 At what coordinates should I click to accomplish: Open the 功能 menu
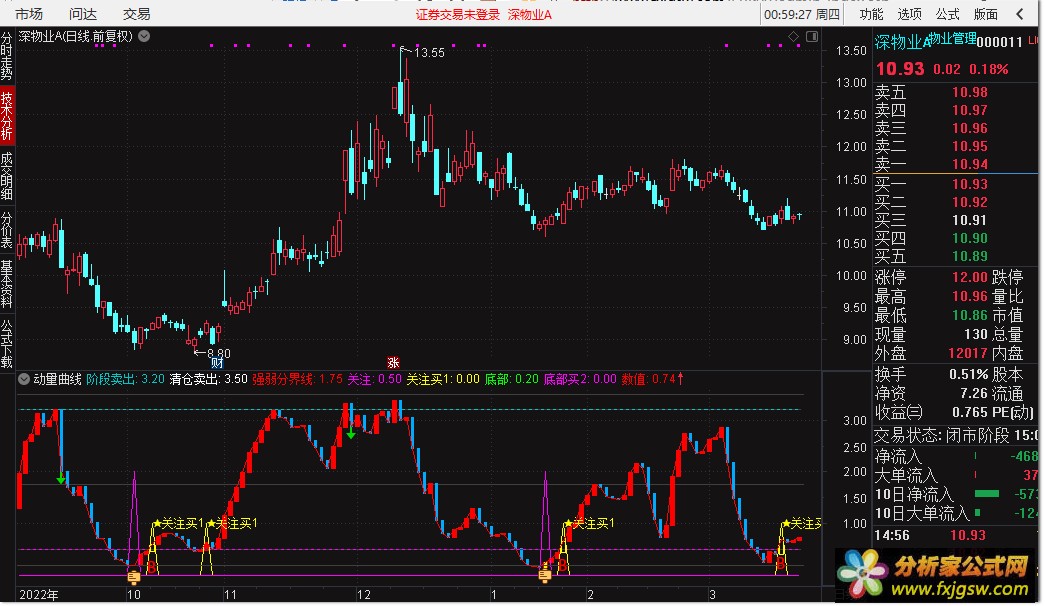871,14
